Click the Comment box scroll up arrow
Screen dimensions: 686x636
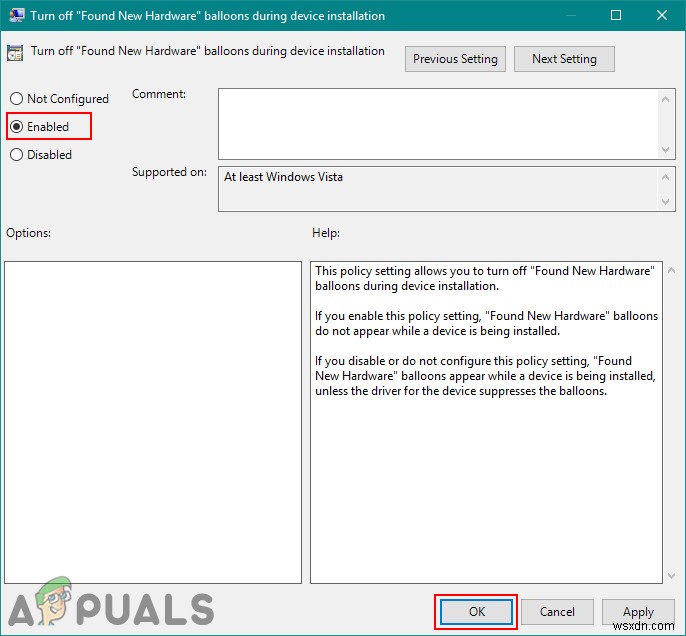coord(666,99)
